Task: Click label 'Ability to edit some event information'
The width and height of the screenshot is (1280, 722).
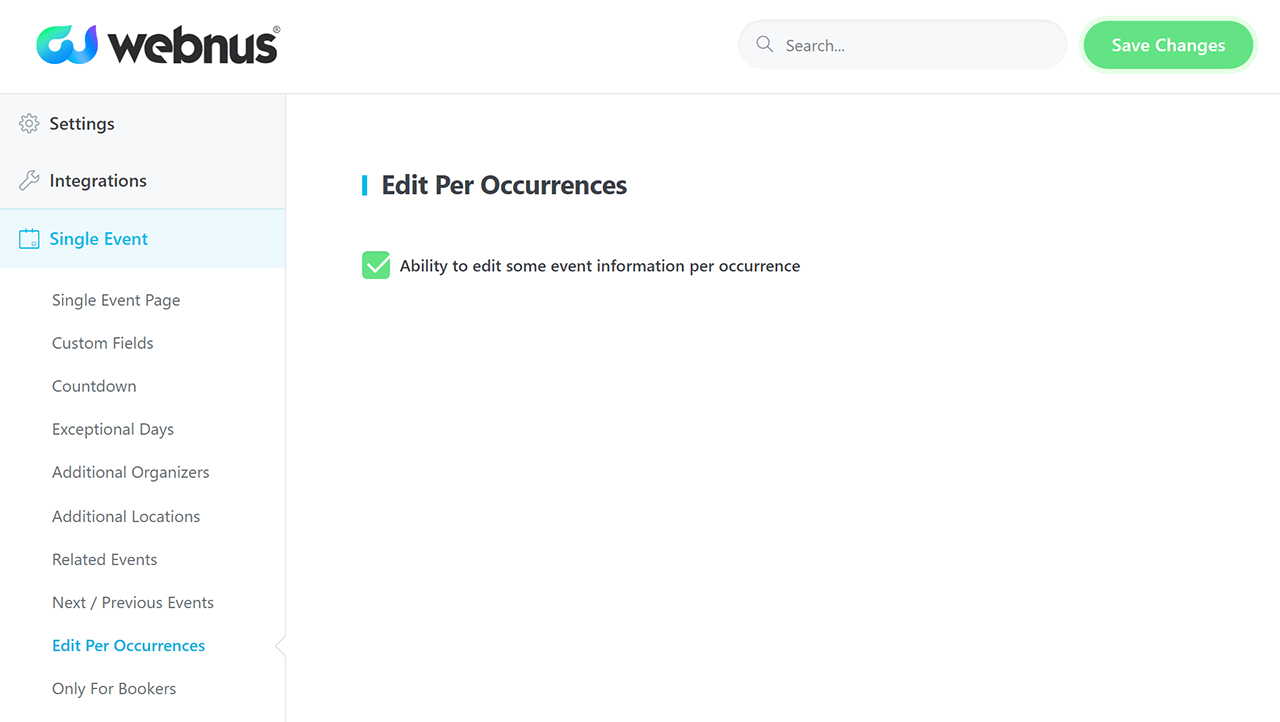Action: (600, 266)
